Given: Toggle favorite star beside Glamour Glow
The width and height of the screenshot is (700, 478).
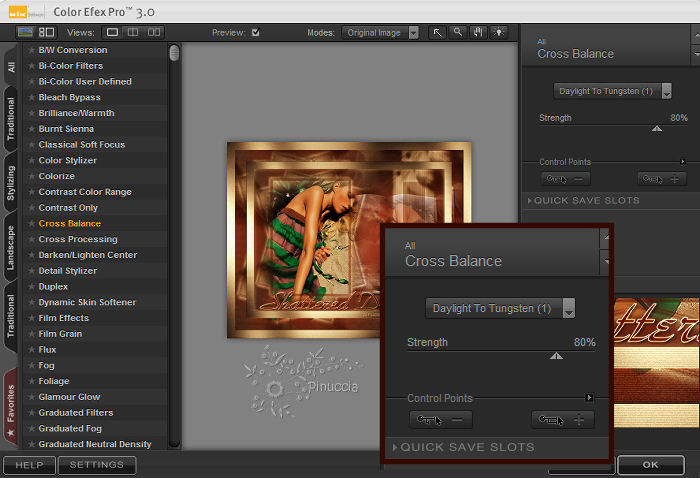Looking at the screenshot, I should (31, 397).
